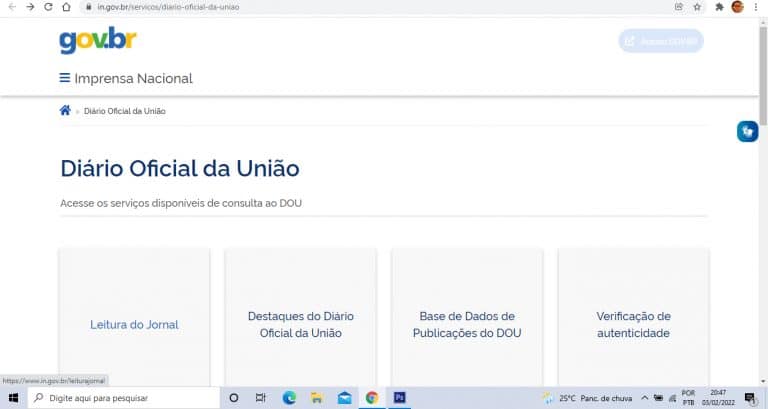Open the VLibras accessibility widget
Screen dimensions: 768x409
(747, 131)
